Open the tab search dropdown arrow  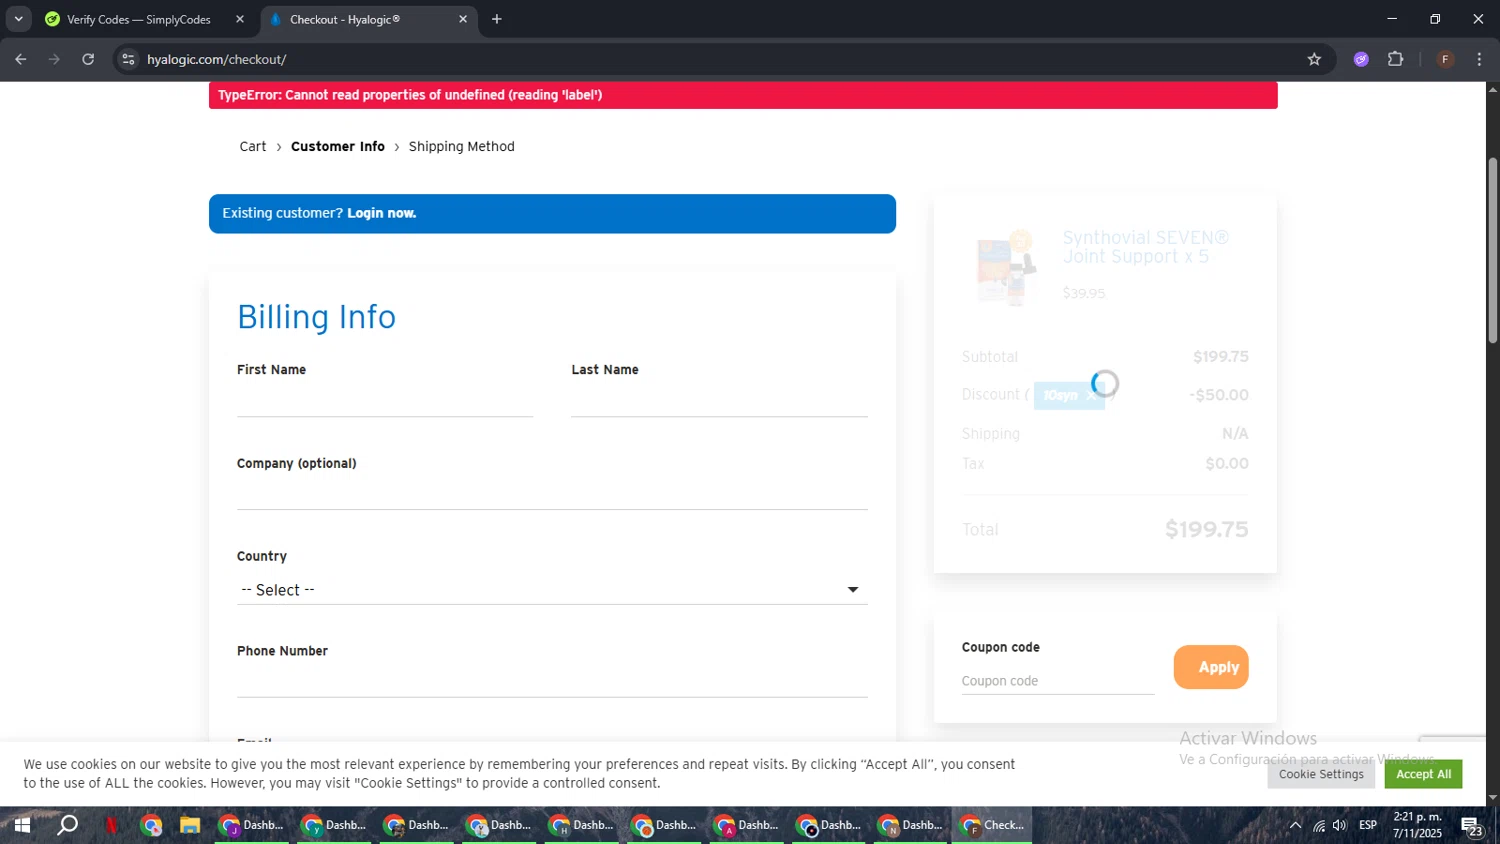(x=18, y=19)
